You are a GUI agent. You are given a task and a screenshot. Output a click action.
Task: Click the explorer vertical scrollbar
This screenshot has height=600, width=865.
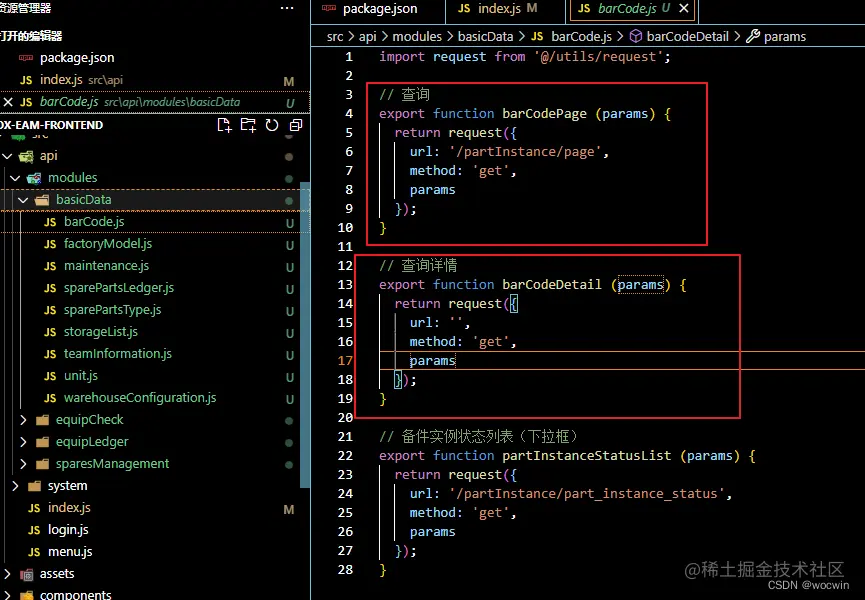pyautogui.click(x=305, y=334)
